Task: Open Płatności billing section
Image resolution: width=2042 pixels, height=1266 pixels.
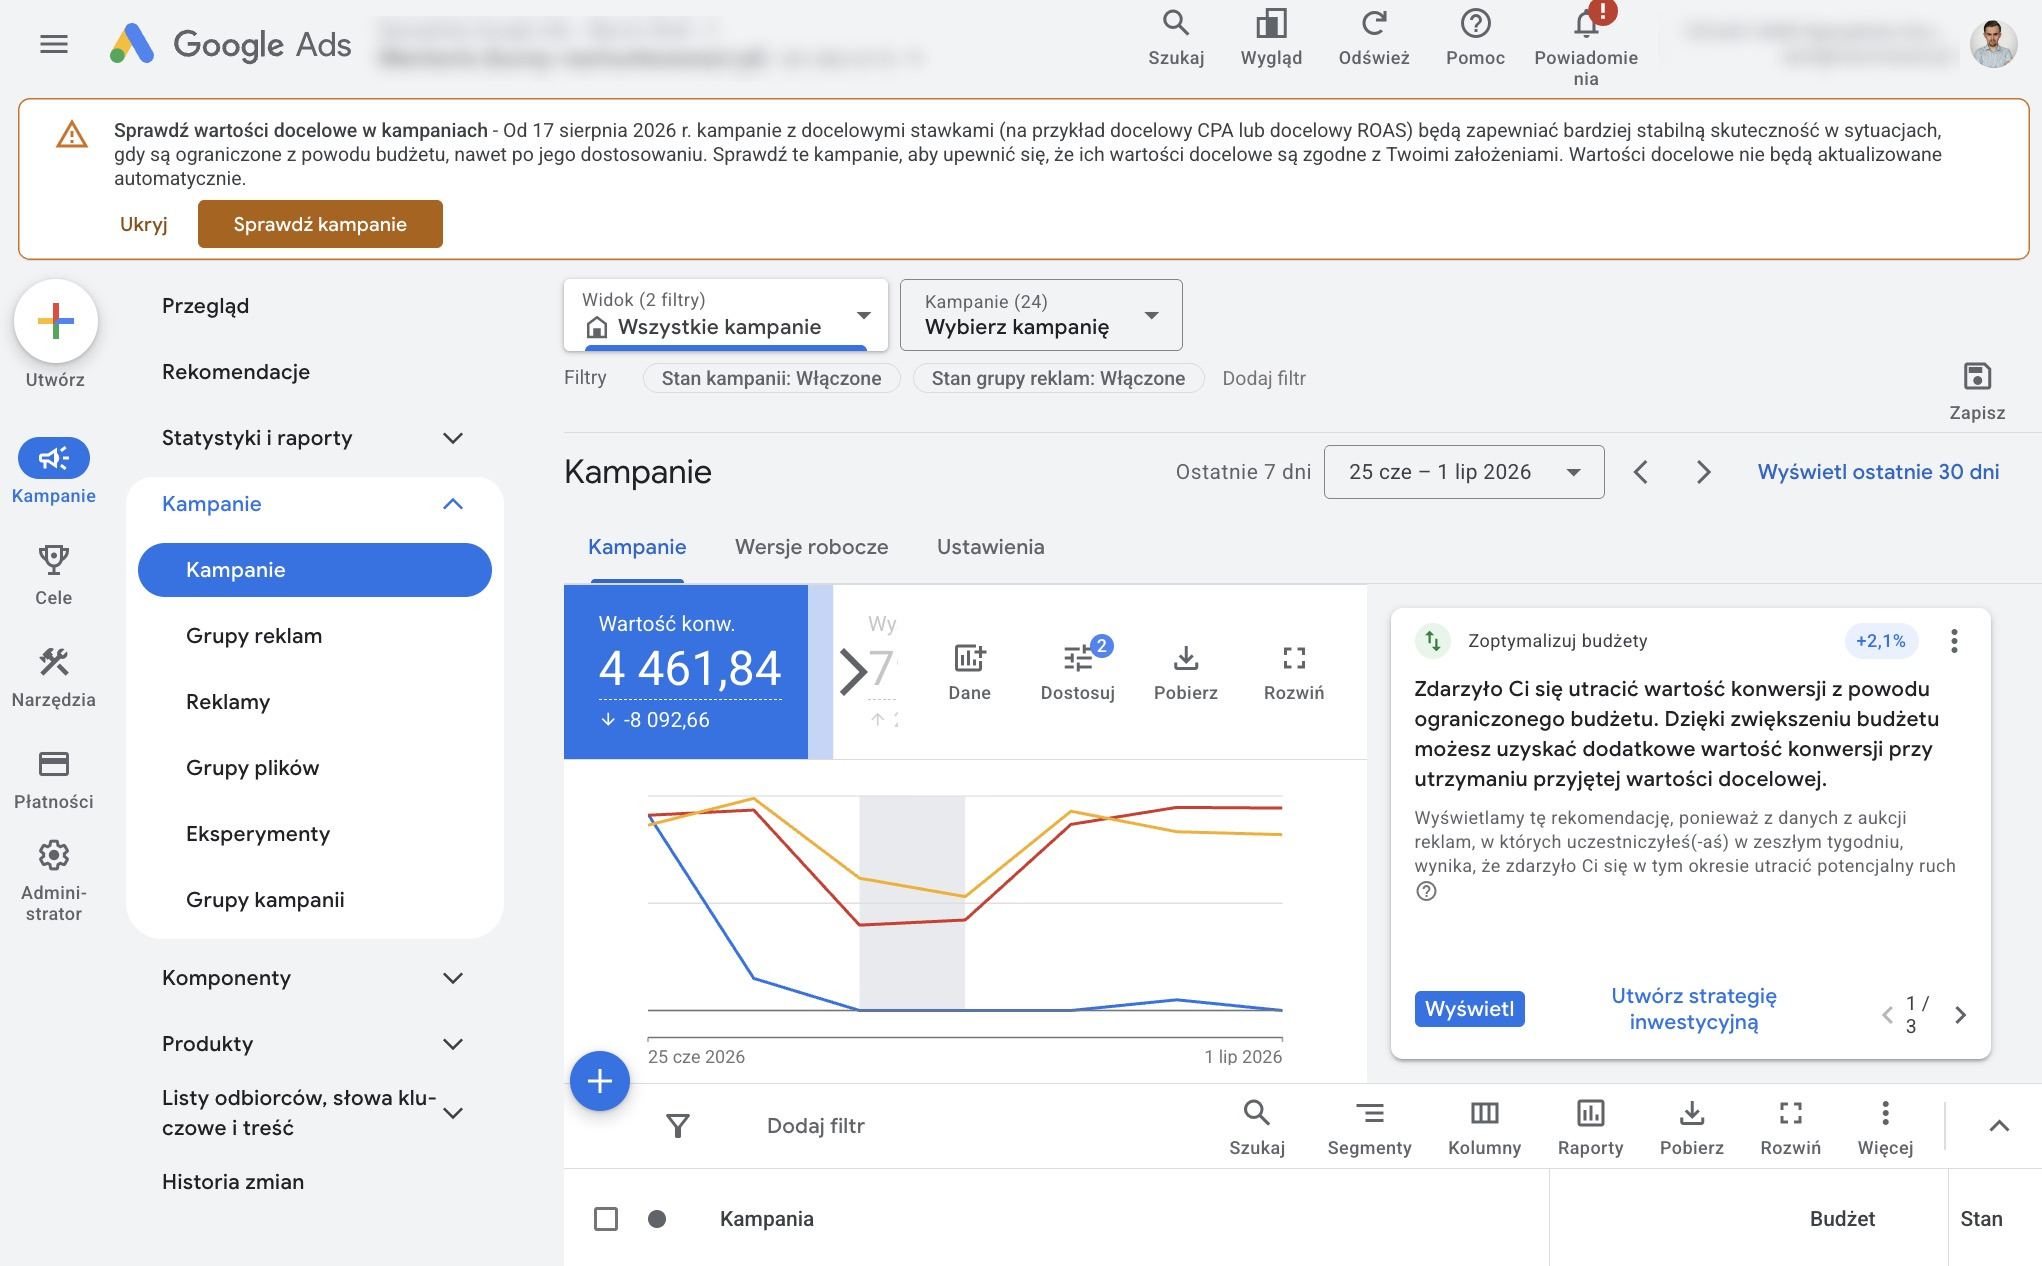Action: point(54,779)
